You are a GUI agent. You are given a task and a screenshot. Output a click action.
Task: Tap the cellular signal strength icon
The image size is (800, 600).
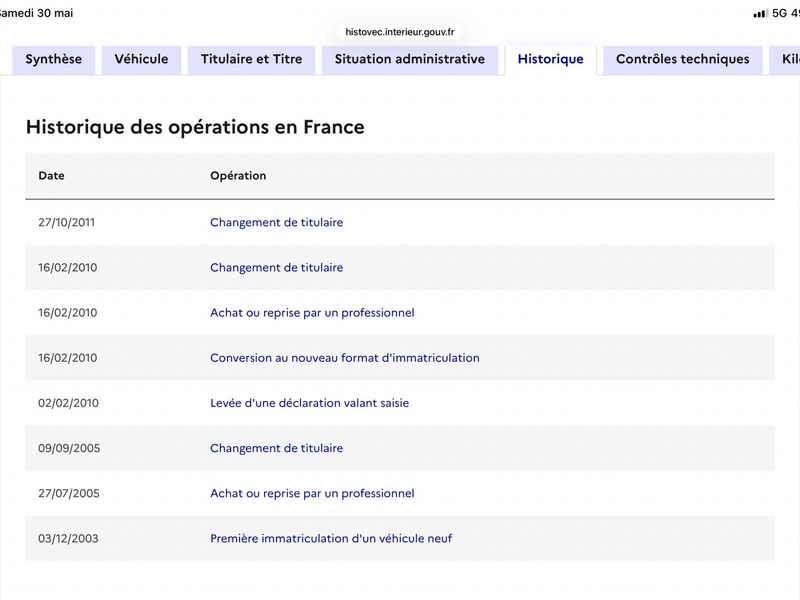tap(760, 13)
